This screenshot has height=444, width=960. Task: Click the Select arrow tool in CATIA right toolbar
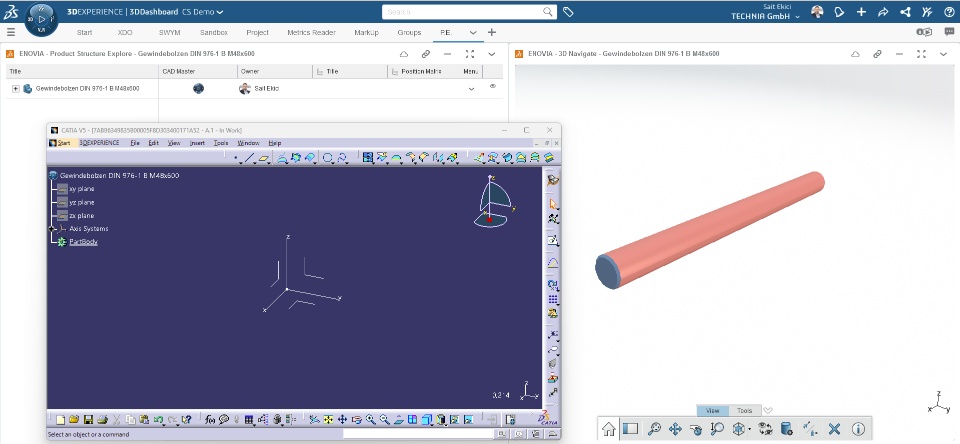pyautogui.click(x=553, y=204)
